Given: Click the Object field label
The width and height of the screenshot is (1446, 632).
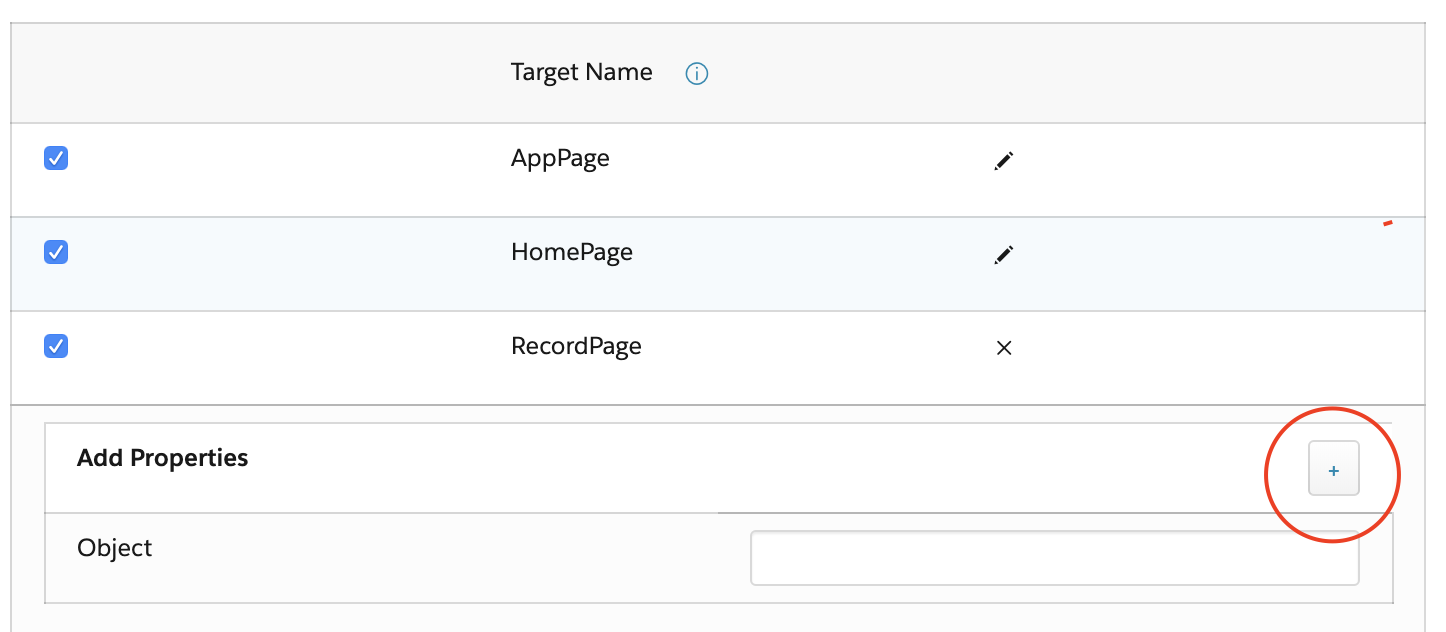Looking at the screenshot, I should click(115, 548).
